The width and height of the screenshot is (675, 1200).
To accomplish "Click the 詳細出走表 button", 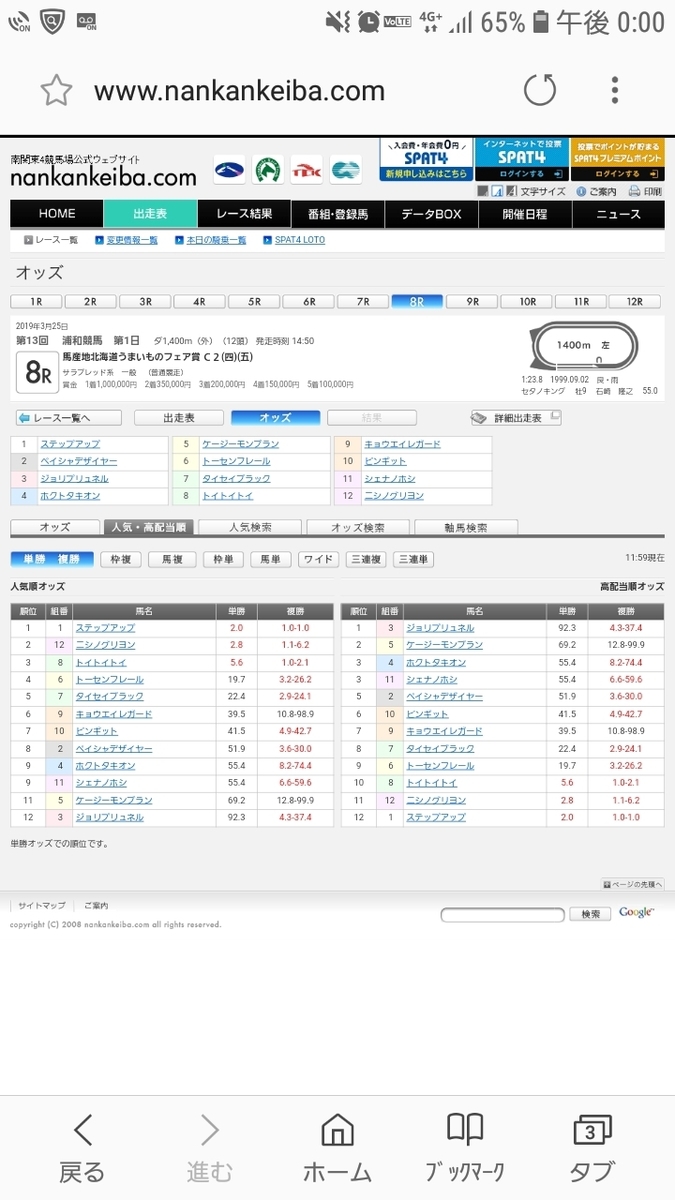I will click(x=517, y=418).
